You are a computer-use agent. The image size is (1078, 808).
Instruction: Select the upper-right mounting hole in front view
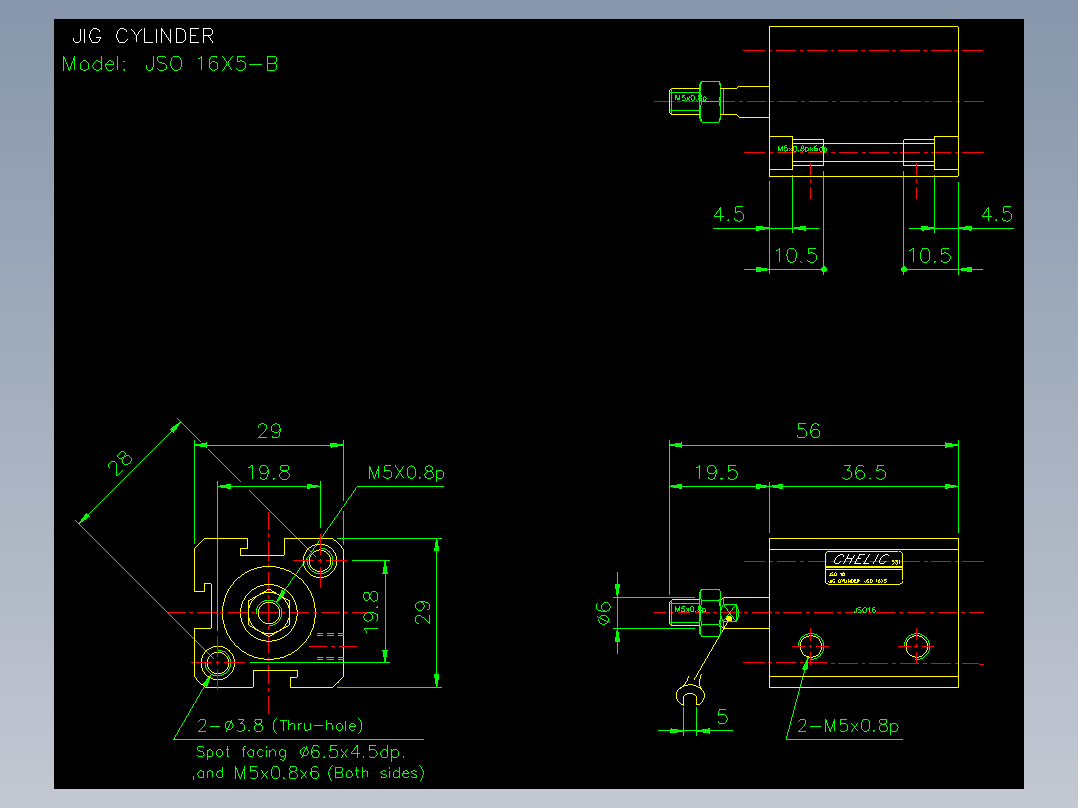pyautogui.click(x=320, y=560)
